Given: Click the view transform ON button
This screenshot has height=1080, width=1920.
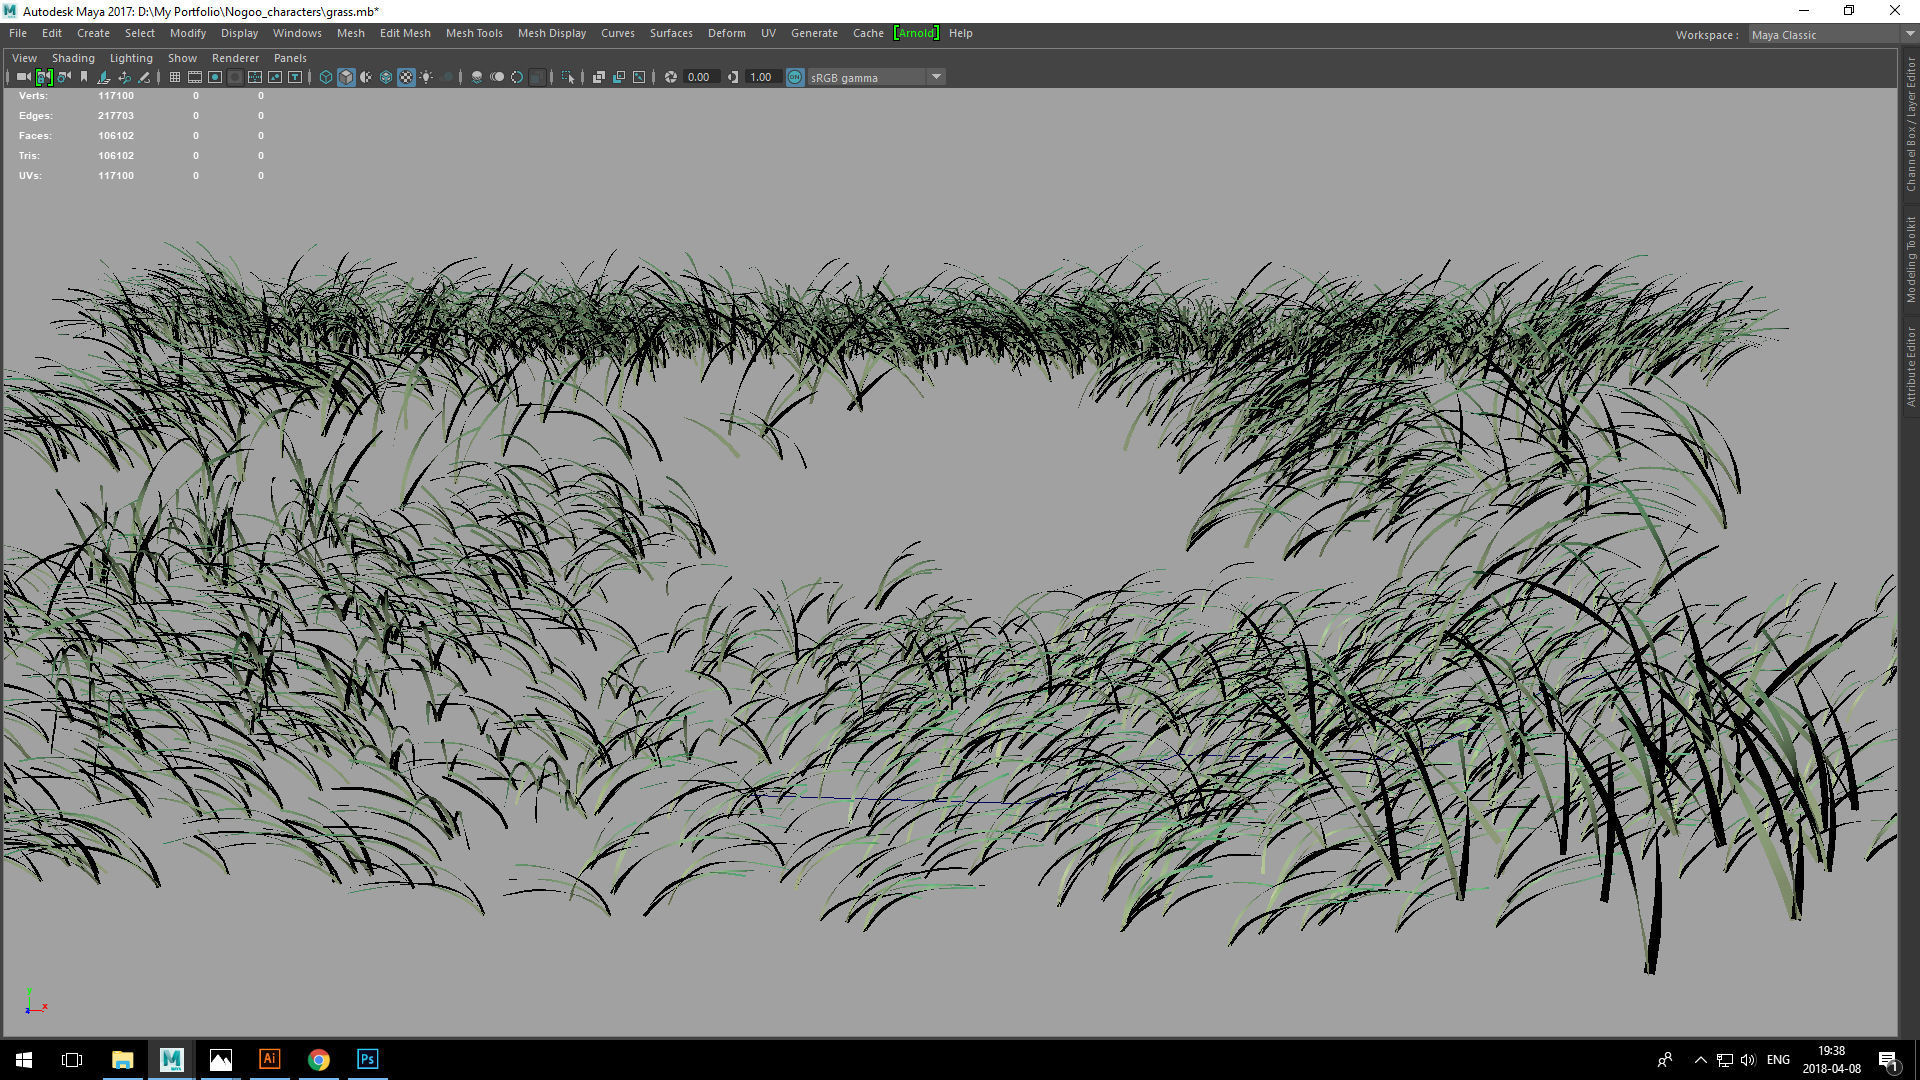Looking at the screenshot, I should (795, 77).
